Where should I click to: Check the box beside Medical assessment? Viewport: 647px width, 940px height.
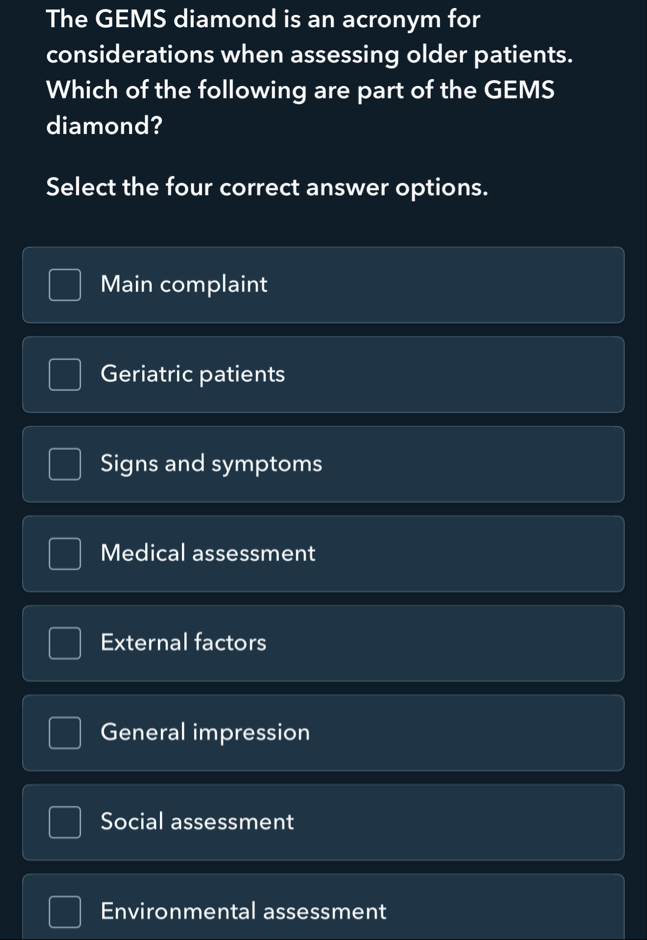click(65, 554)
